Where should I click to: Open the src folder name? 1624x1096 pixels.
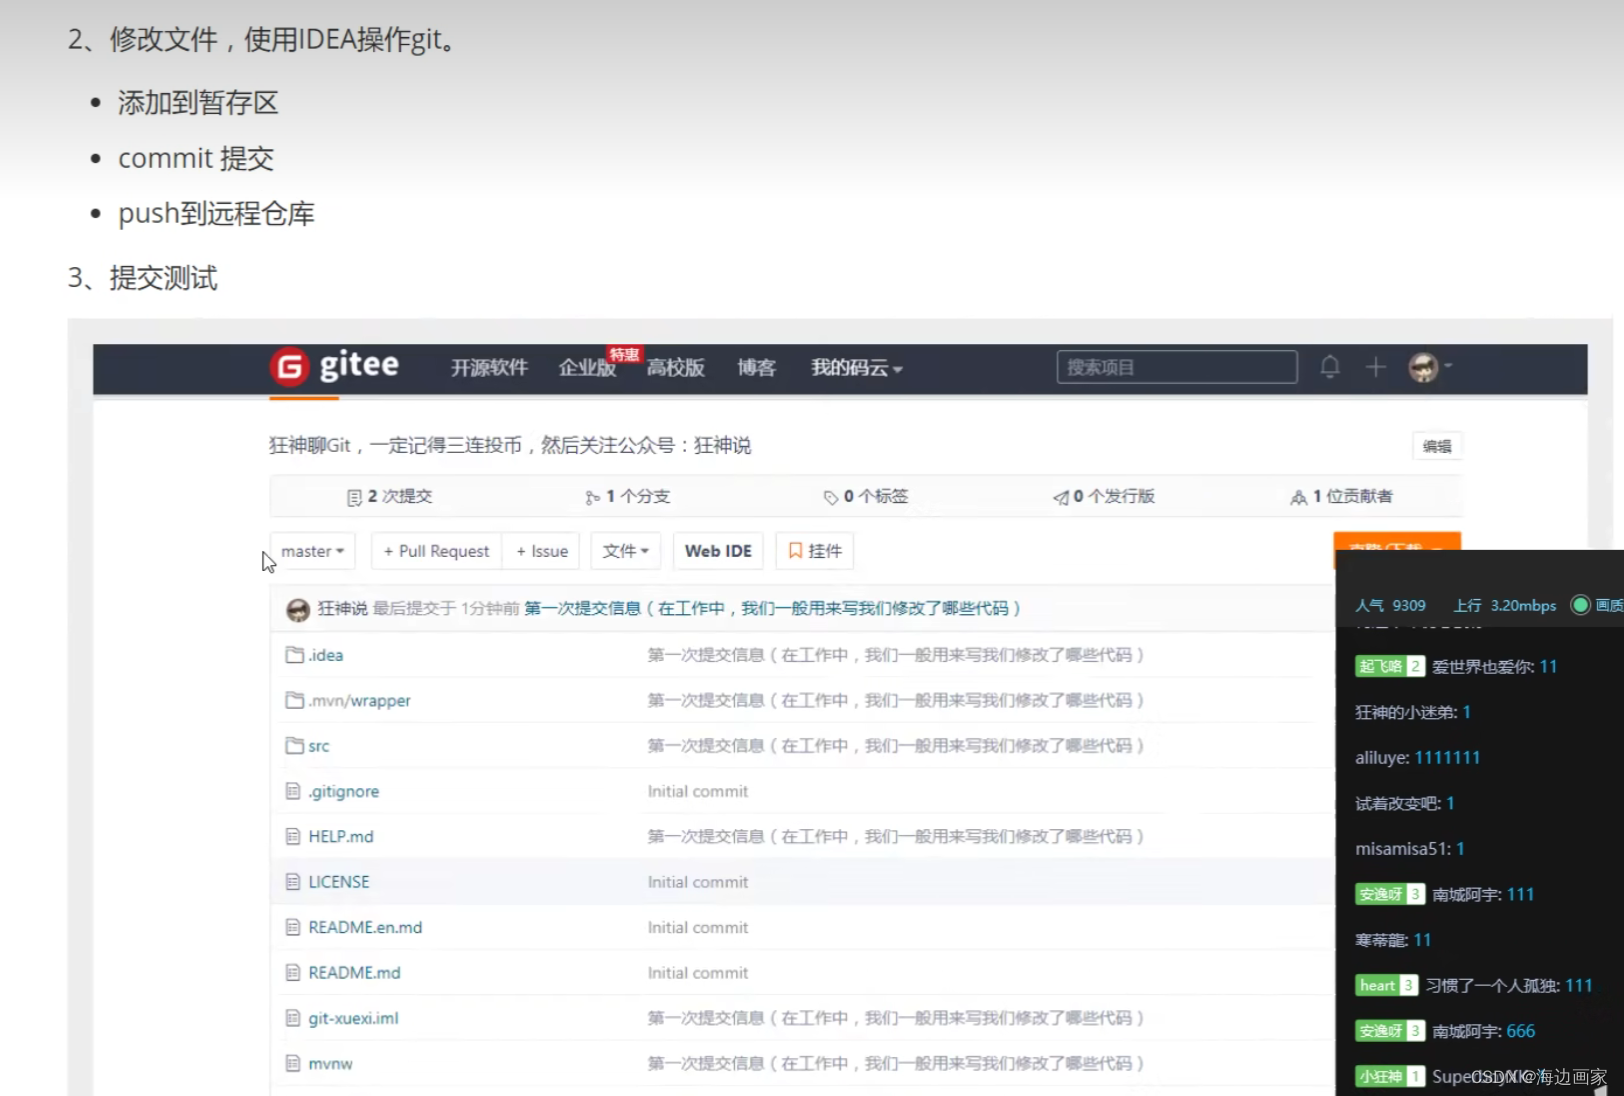click(x=319, y=746)
